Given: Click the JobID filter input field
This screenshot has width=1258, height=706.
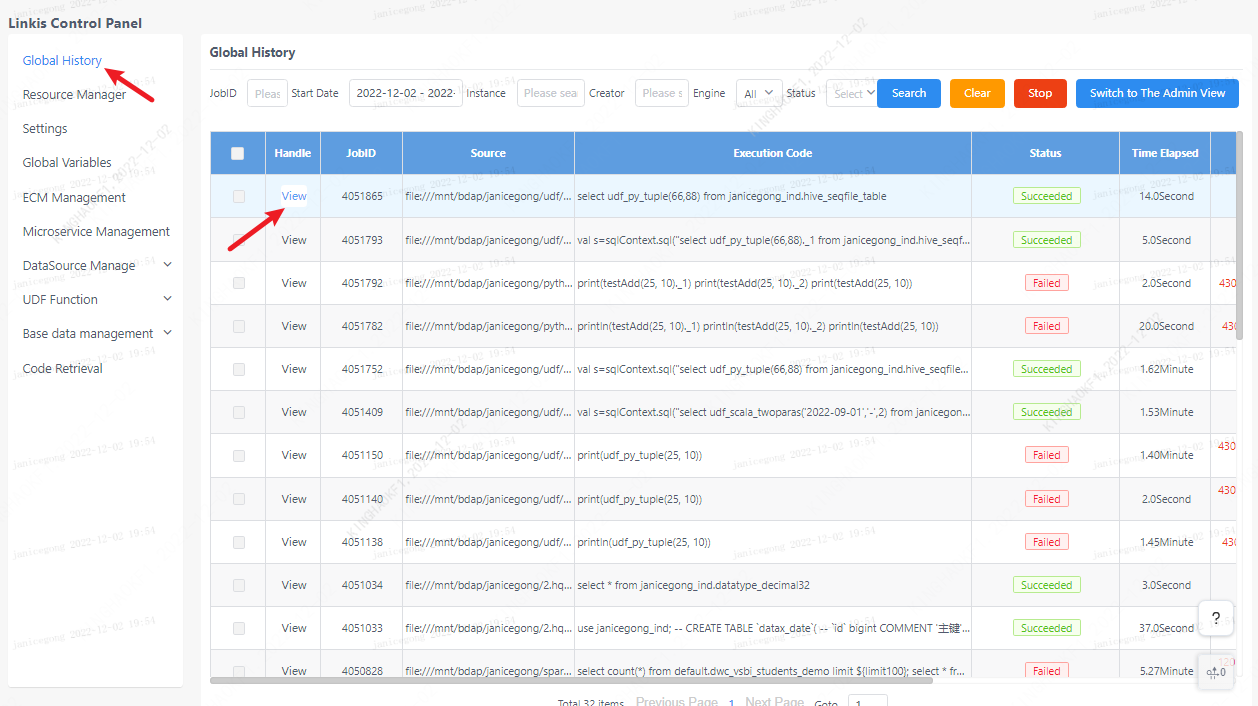Looking at the screenshot, I should click(x=267, y=93).
